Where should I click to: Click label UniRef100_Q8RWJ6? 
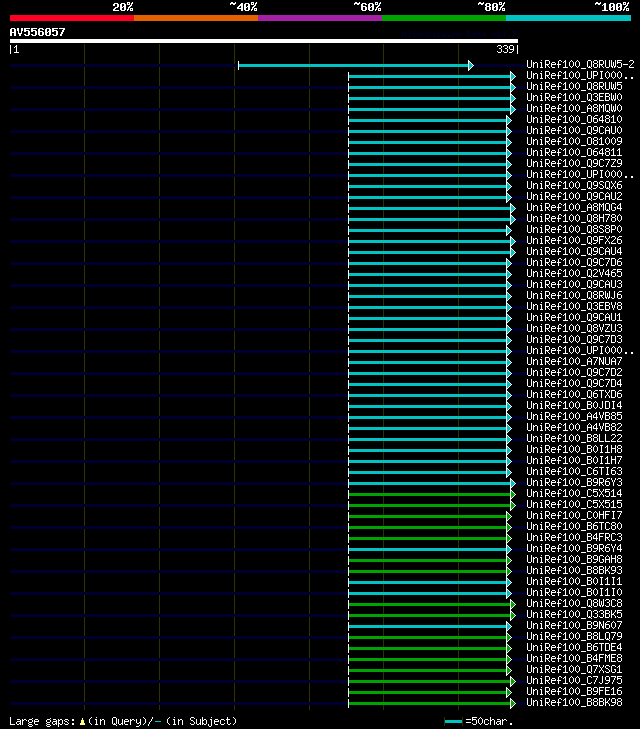(574, 295)
